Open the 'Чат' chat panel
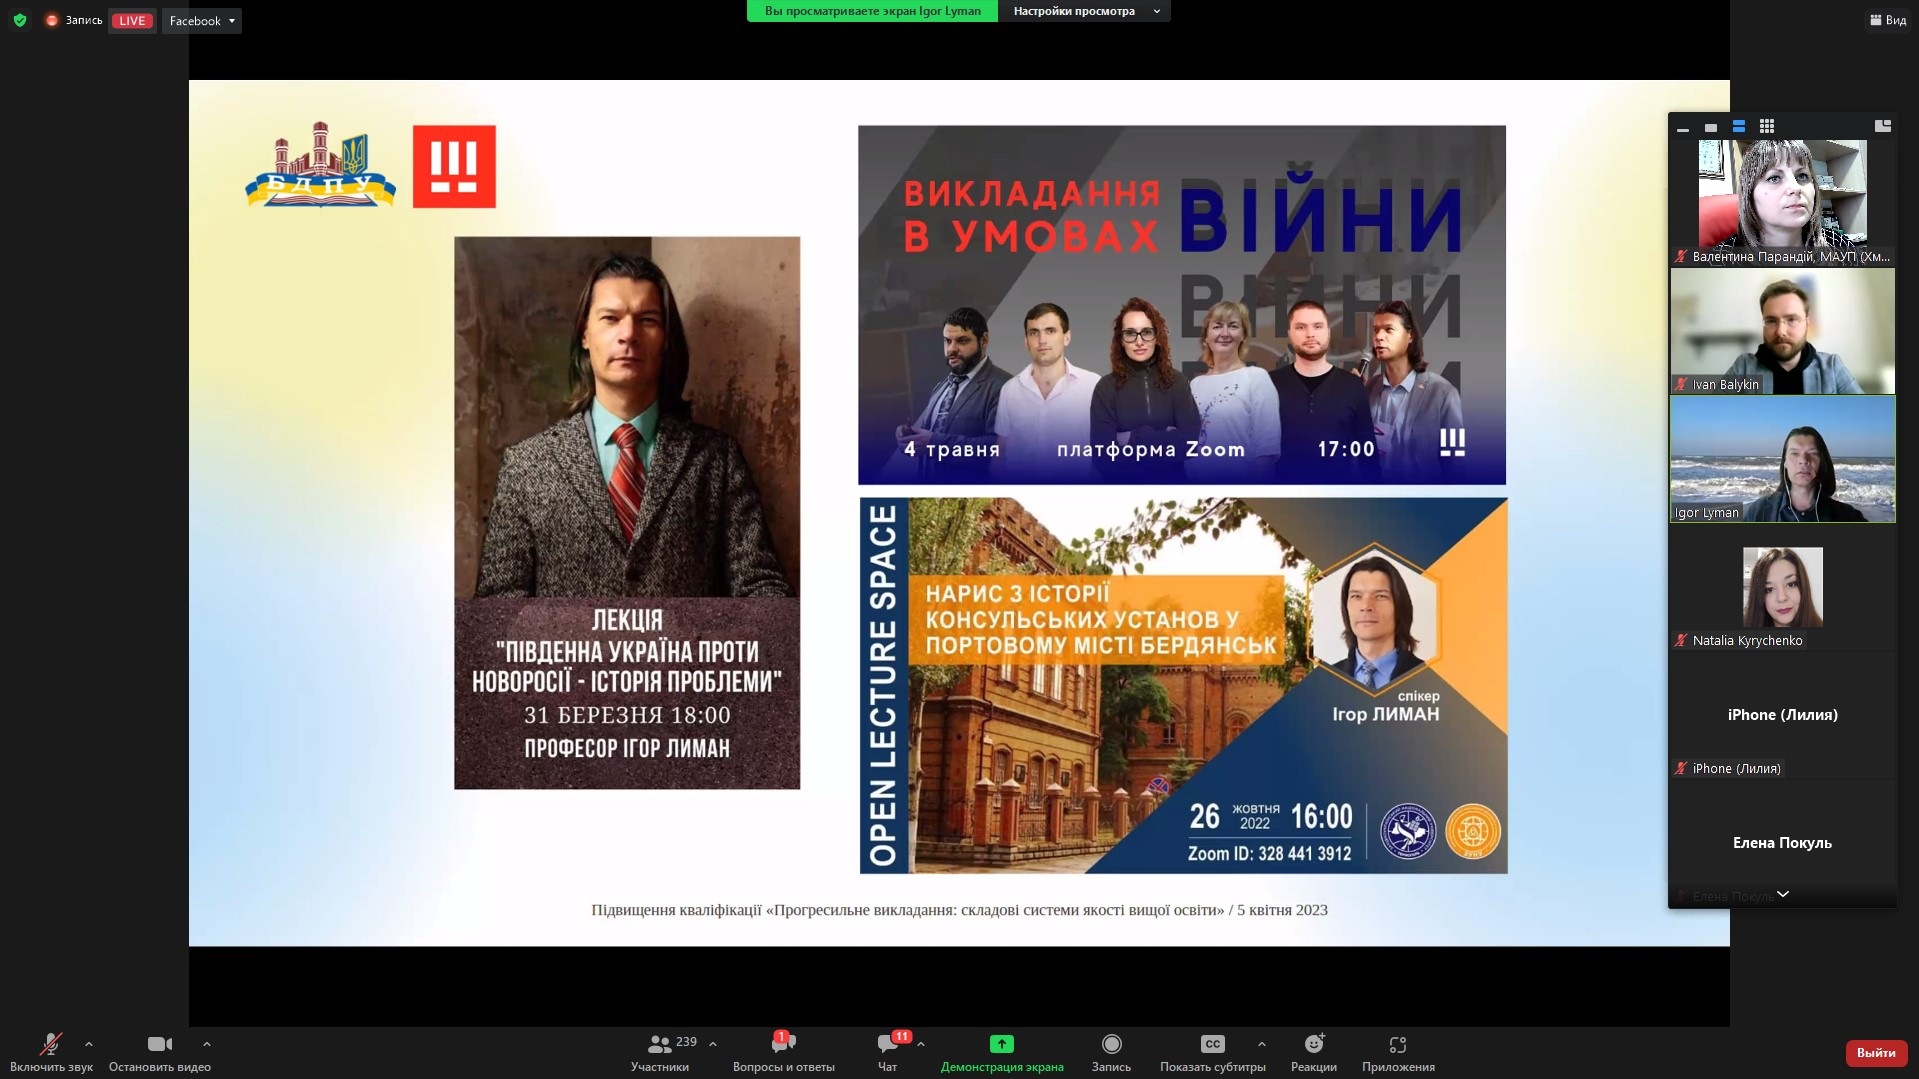 coord(887,1053)
